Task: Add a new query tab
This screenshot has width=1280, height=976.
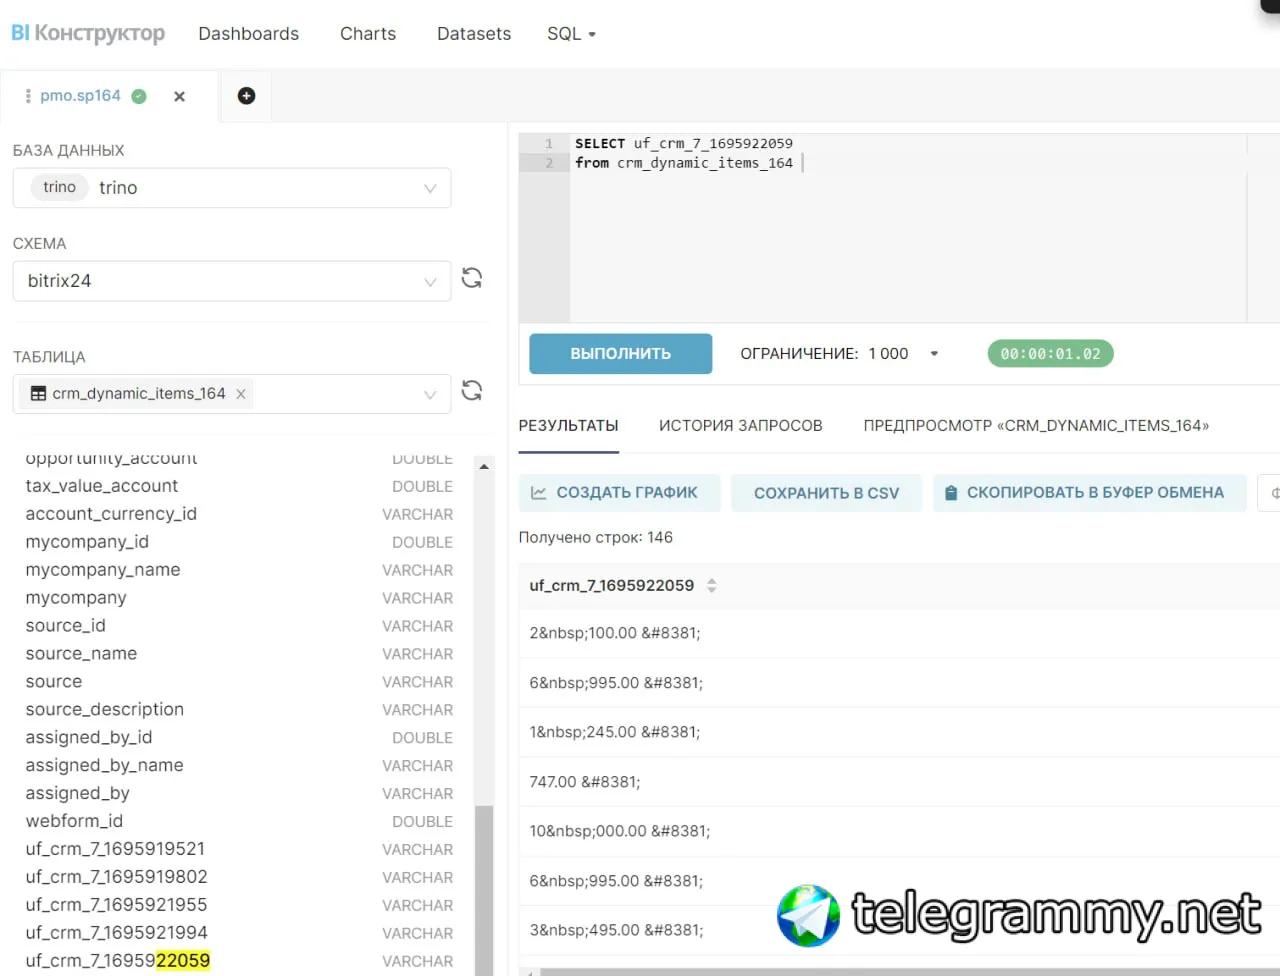Action: click(246, 96)
